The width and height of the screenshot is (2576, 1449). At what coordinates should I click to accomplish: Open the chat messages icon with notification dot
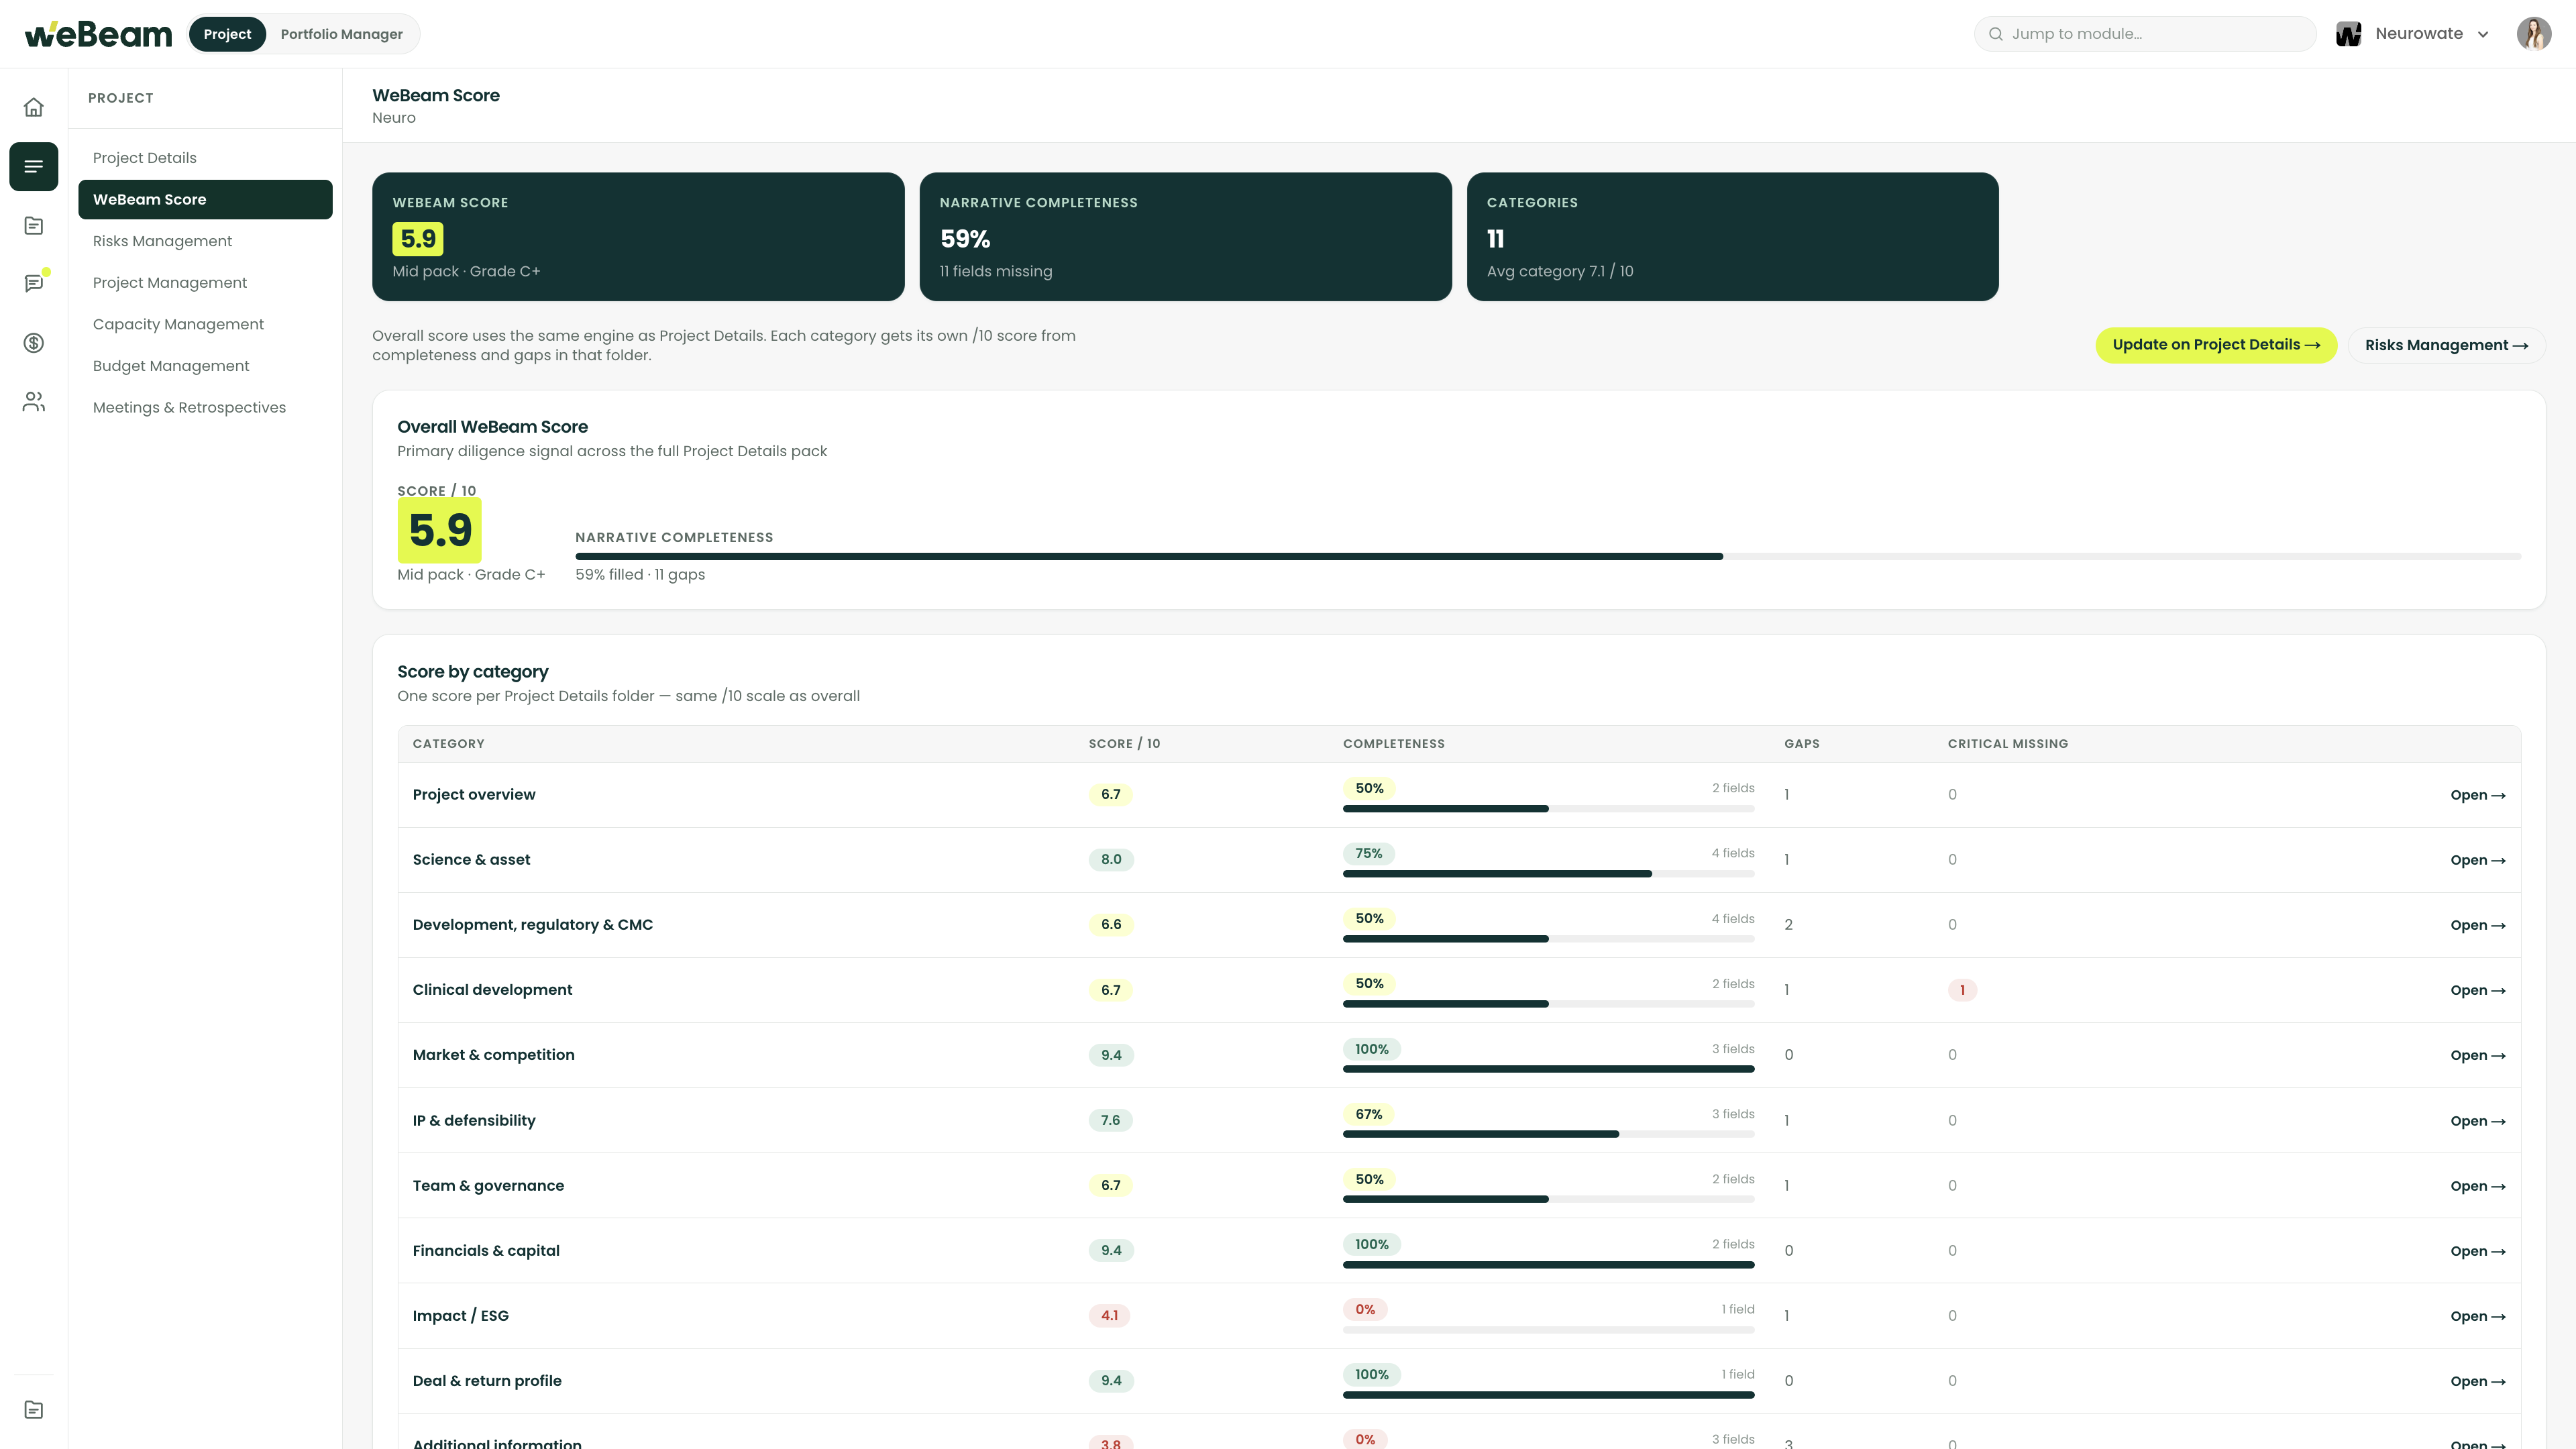pyautogui.click(x=34, y=283)
